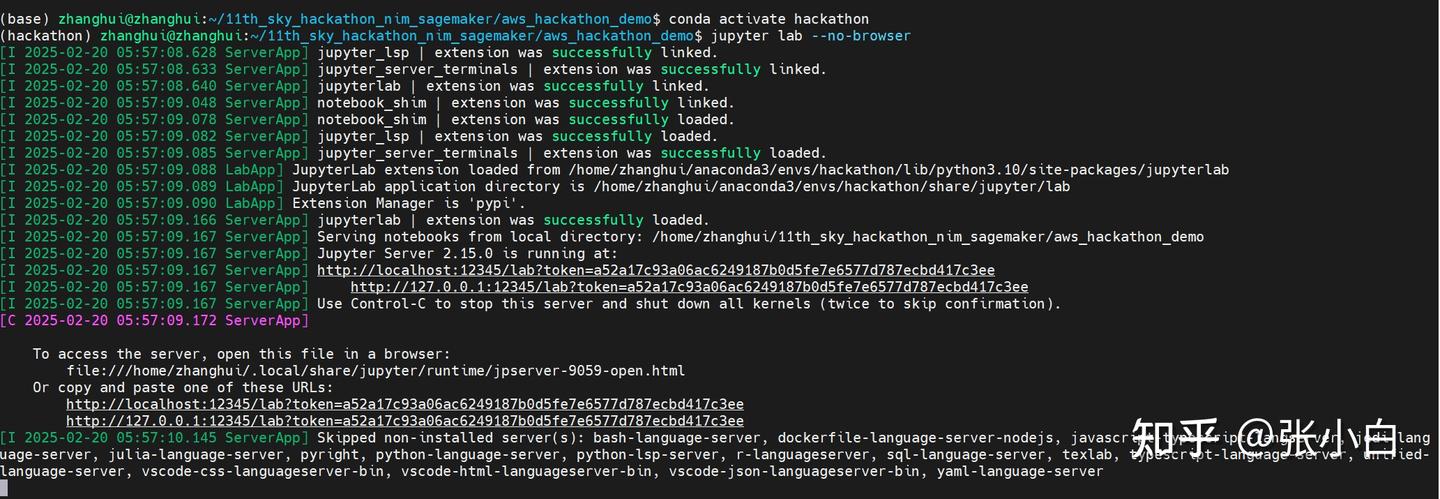Click 'To access the server, open this file' line
Image resolution: width=1440 pixels, height=499 pixels.
241,353
